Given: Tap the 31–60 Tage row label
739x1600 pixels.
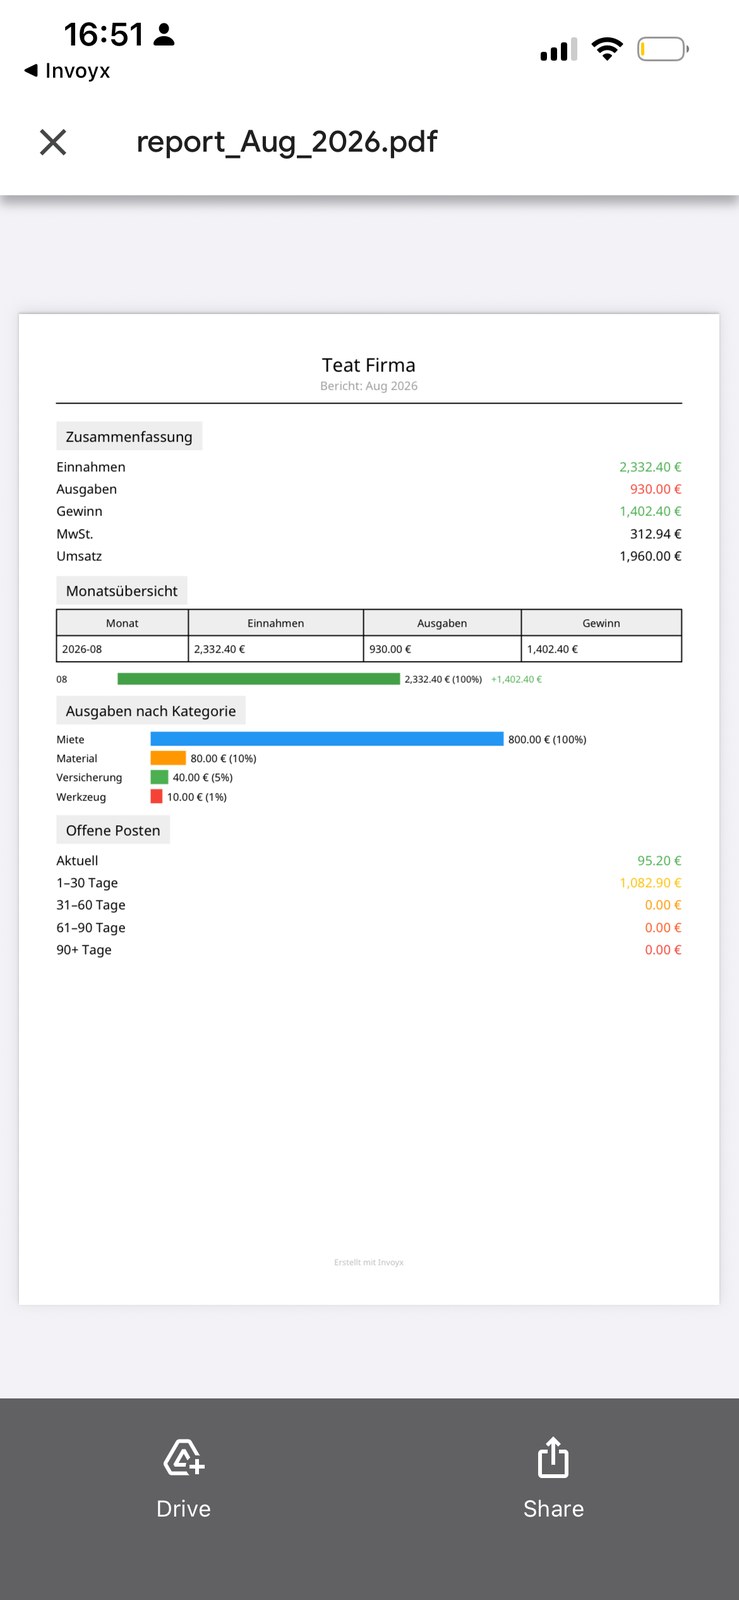Looking at the screenshot, I should click(x=91, y=905).
